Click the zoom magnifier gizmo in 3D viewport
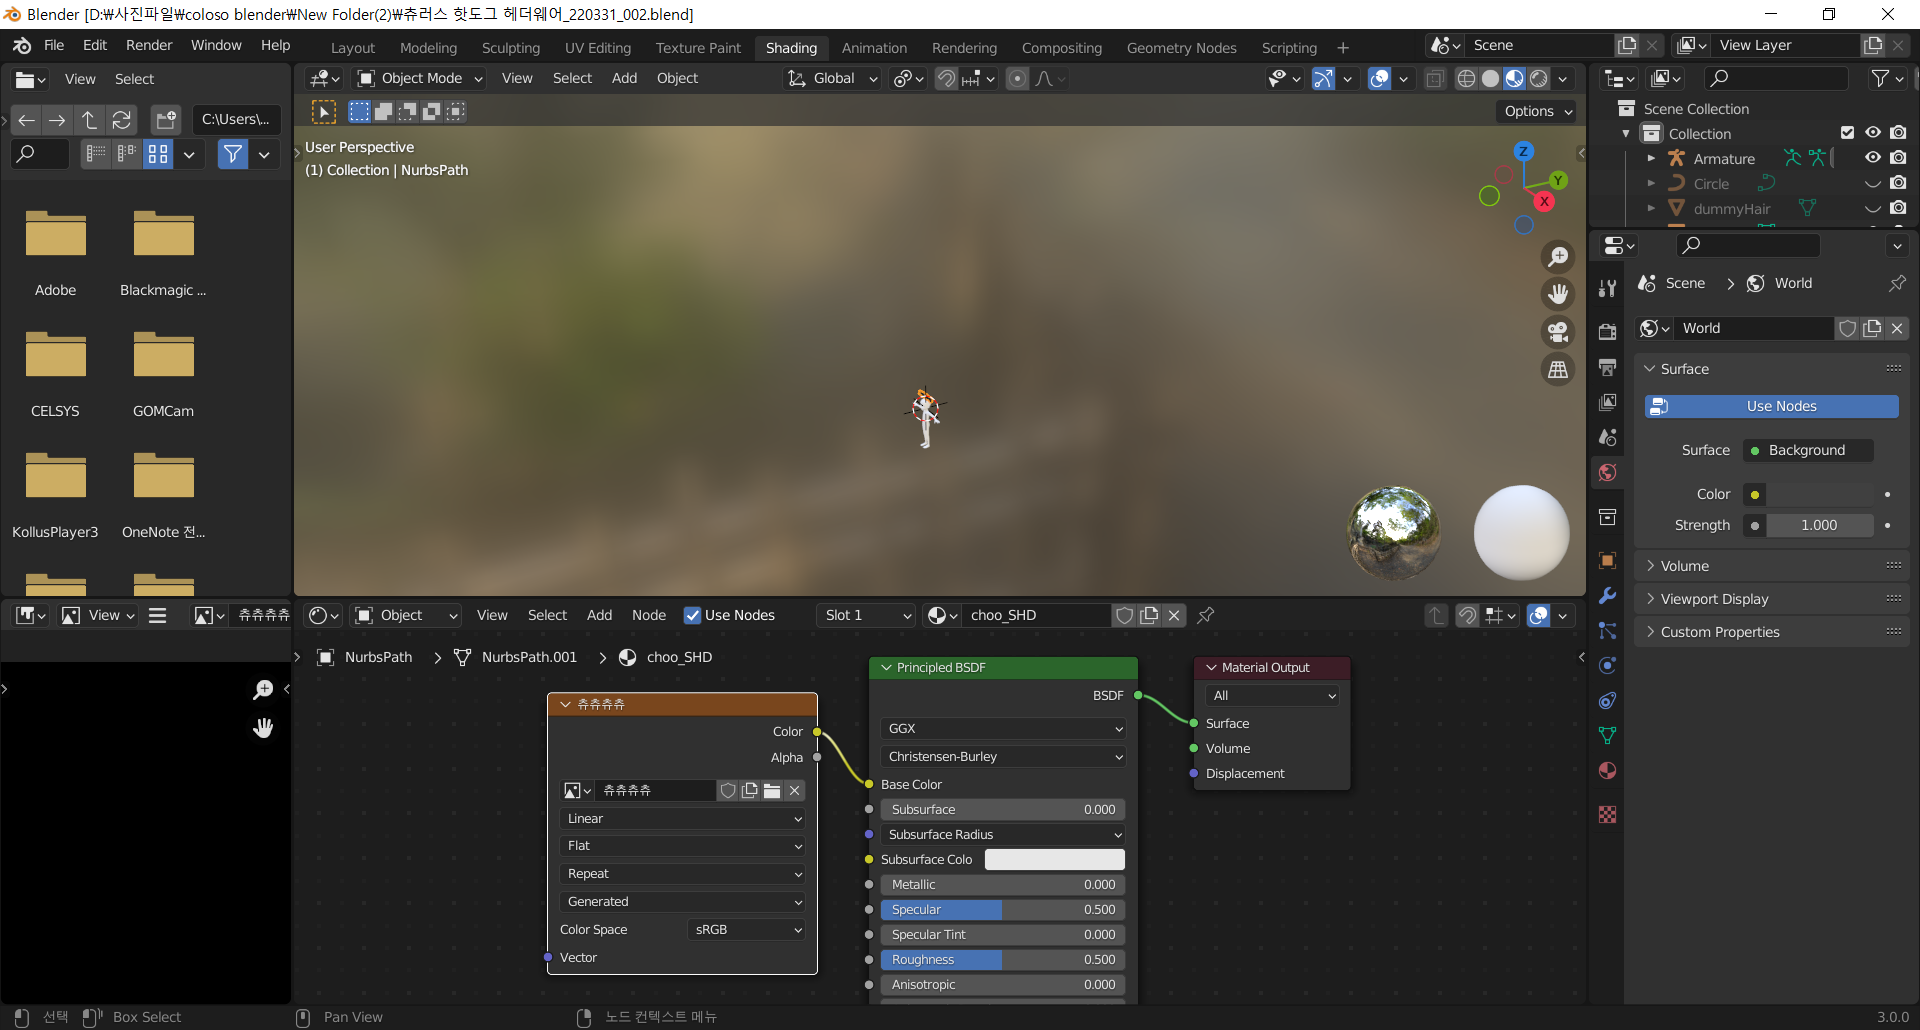Screen dimensions: 1920x1030 tap(1558, 257)
